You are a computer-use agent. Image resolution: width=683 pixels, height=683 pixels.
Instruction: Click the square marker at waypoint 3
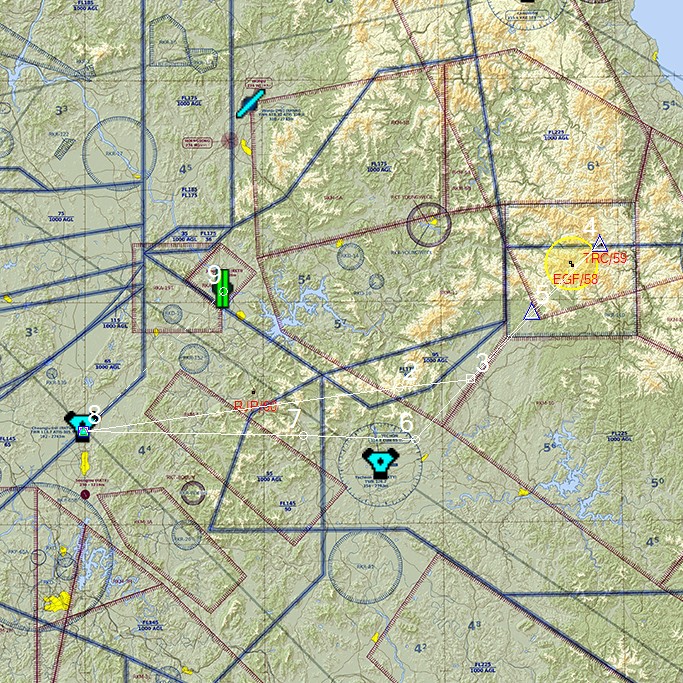pyautogui.click(x=470, y=379)
